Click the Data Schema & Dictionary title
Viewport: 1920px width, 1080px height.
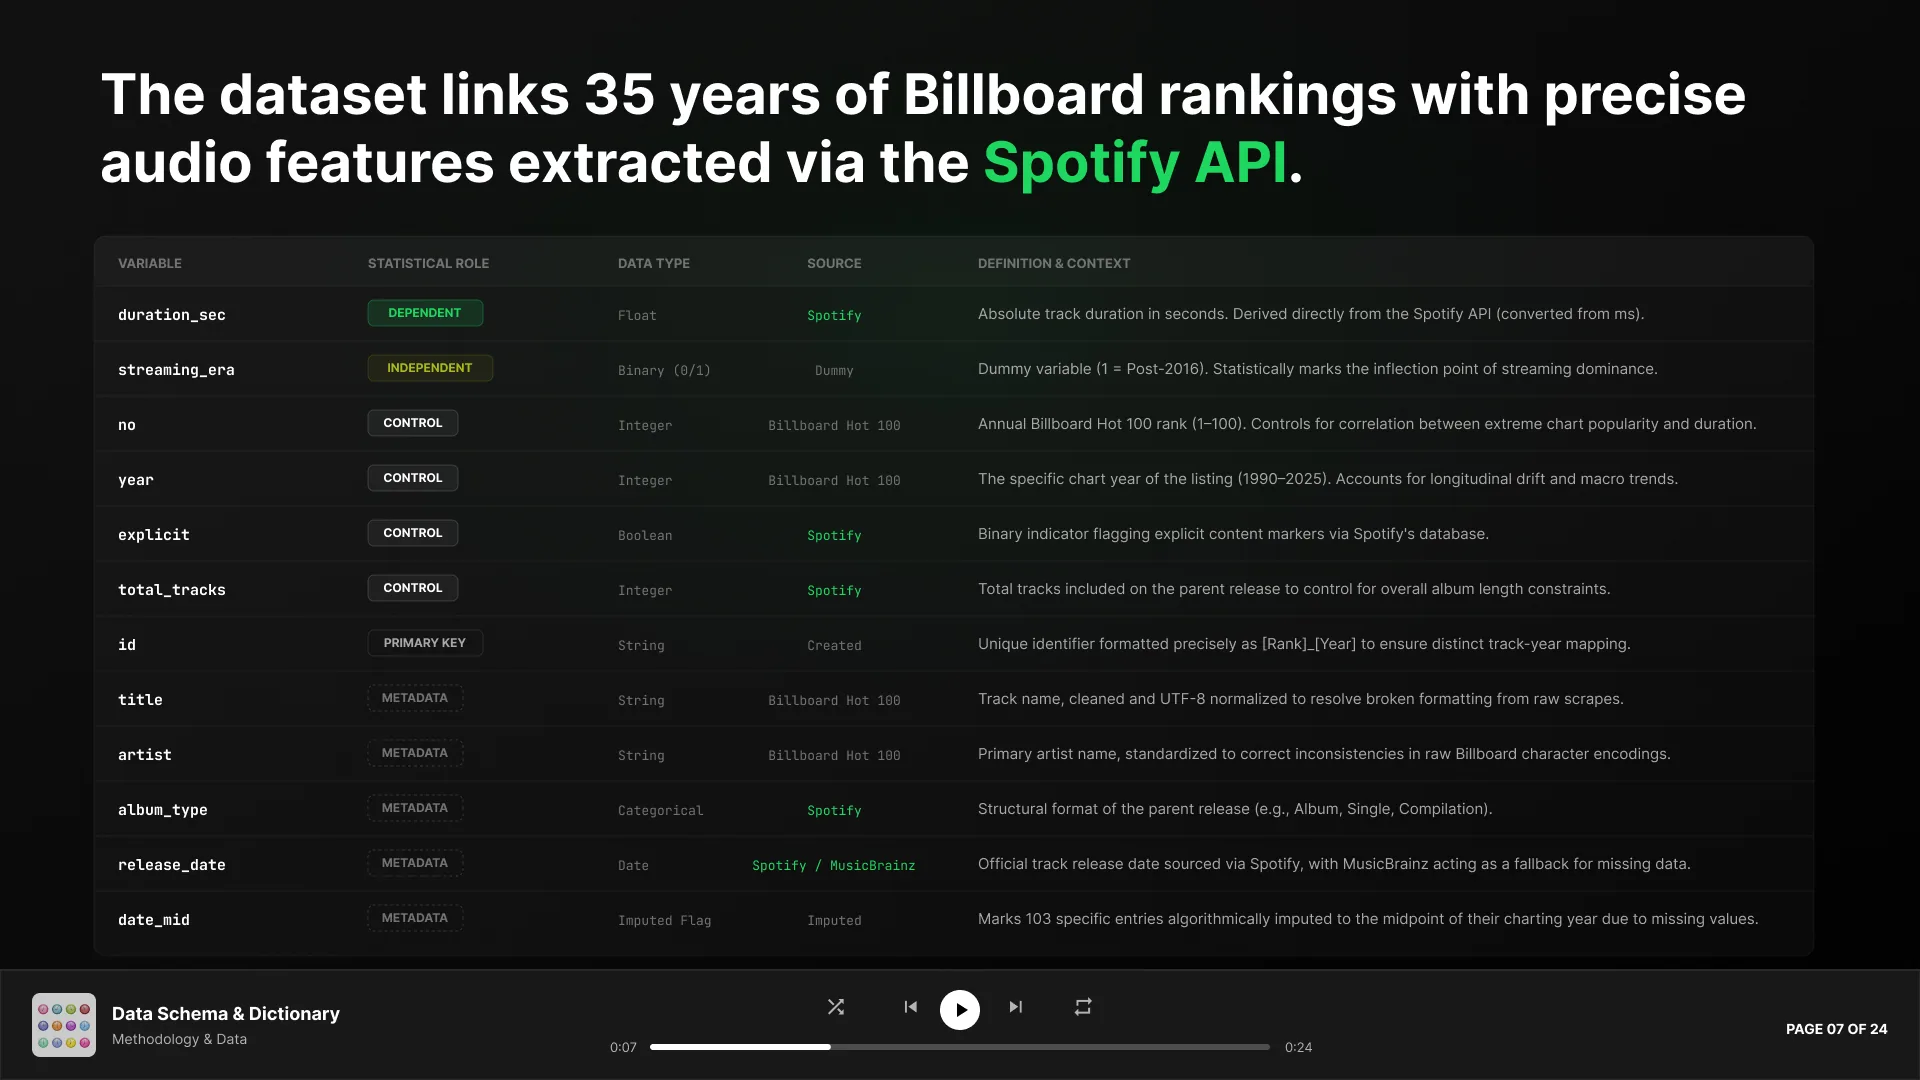pyautogui.click(x=226, y=1014)
